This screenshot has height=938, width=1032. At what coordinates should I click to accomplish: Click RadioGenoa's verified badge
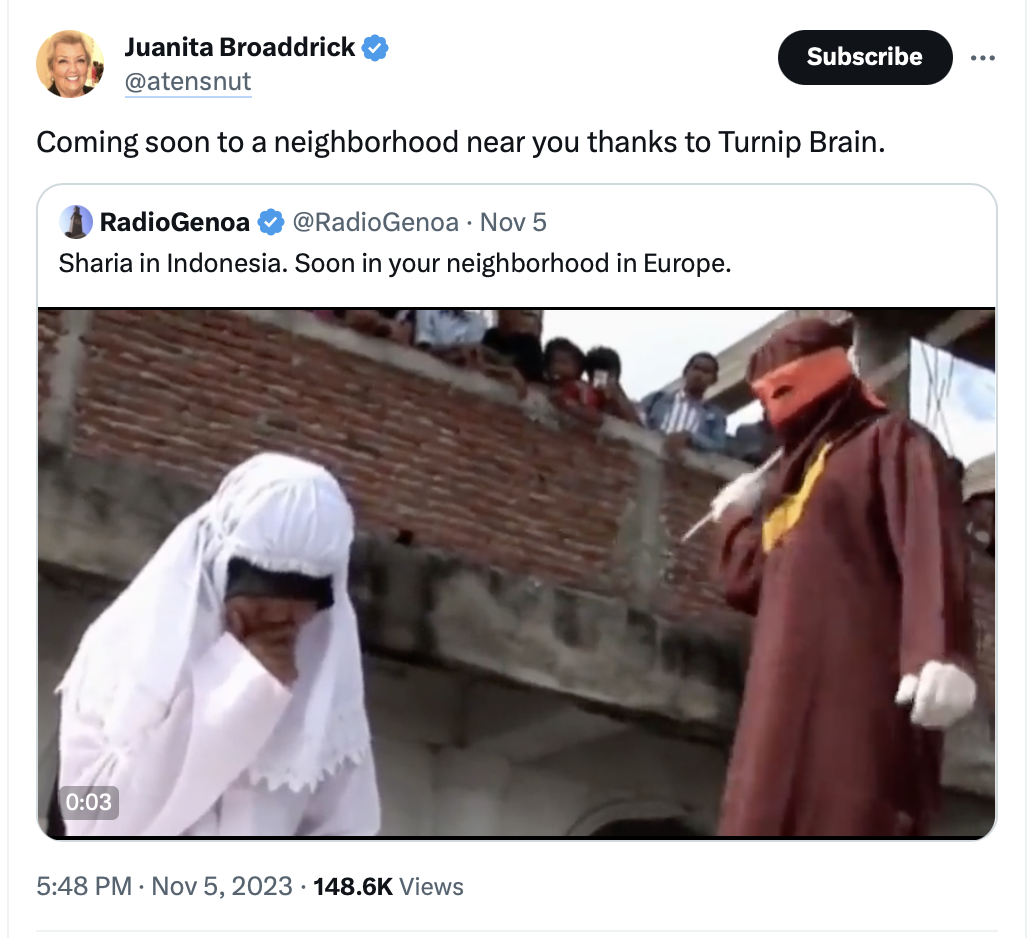click(271, 222)
